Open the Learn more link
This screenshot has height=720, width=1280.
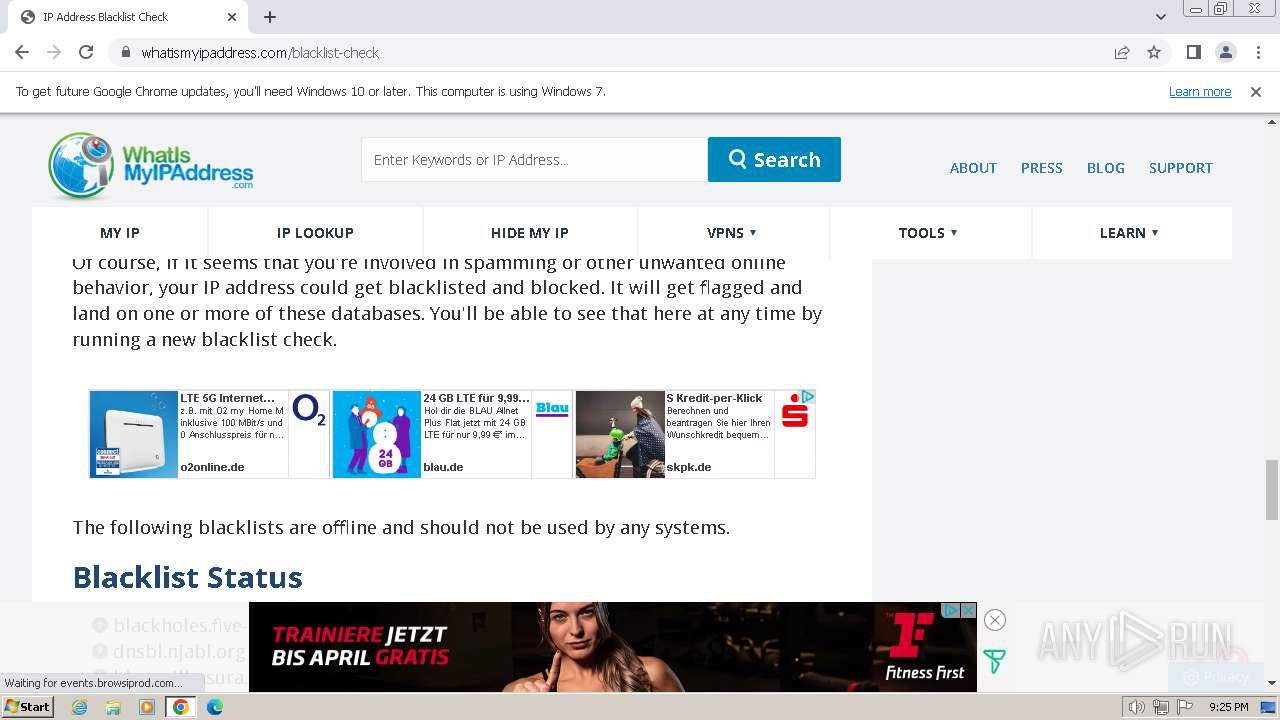(1200, 92)
